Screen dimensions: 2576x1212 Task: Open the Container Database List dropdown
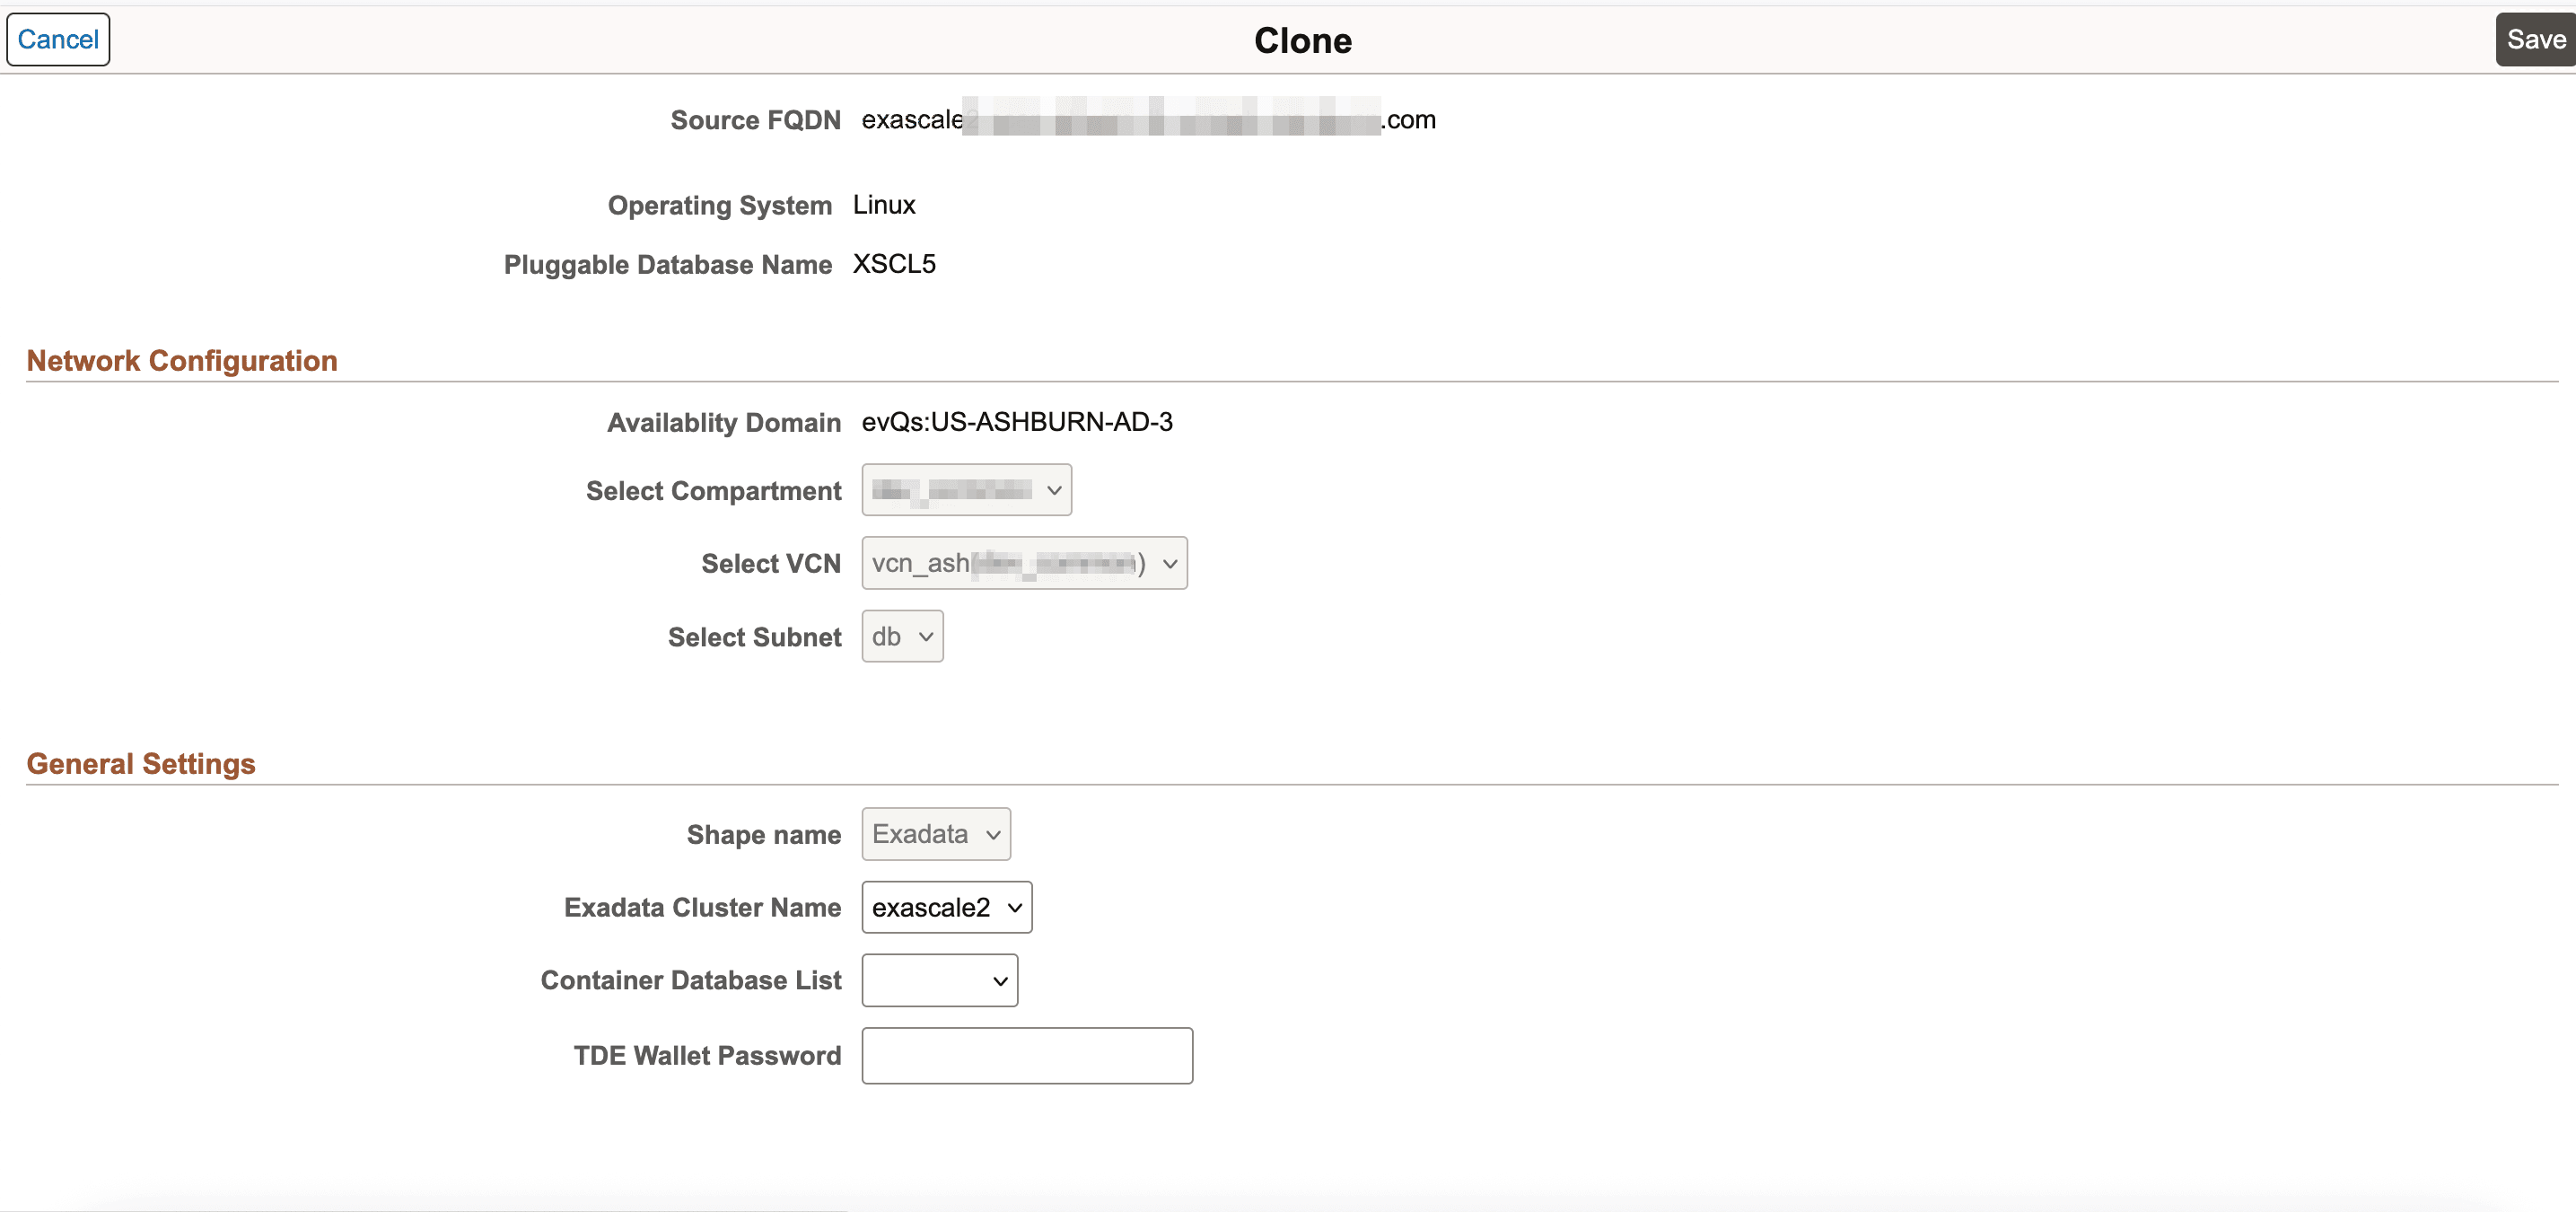(x=938, y=980)
